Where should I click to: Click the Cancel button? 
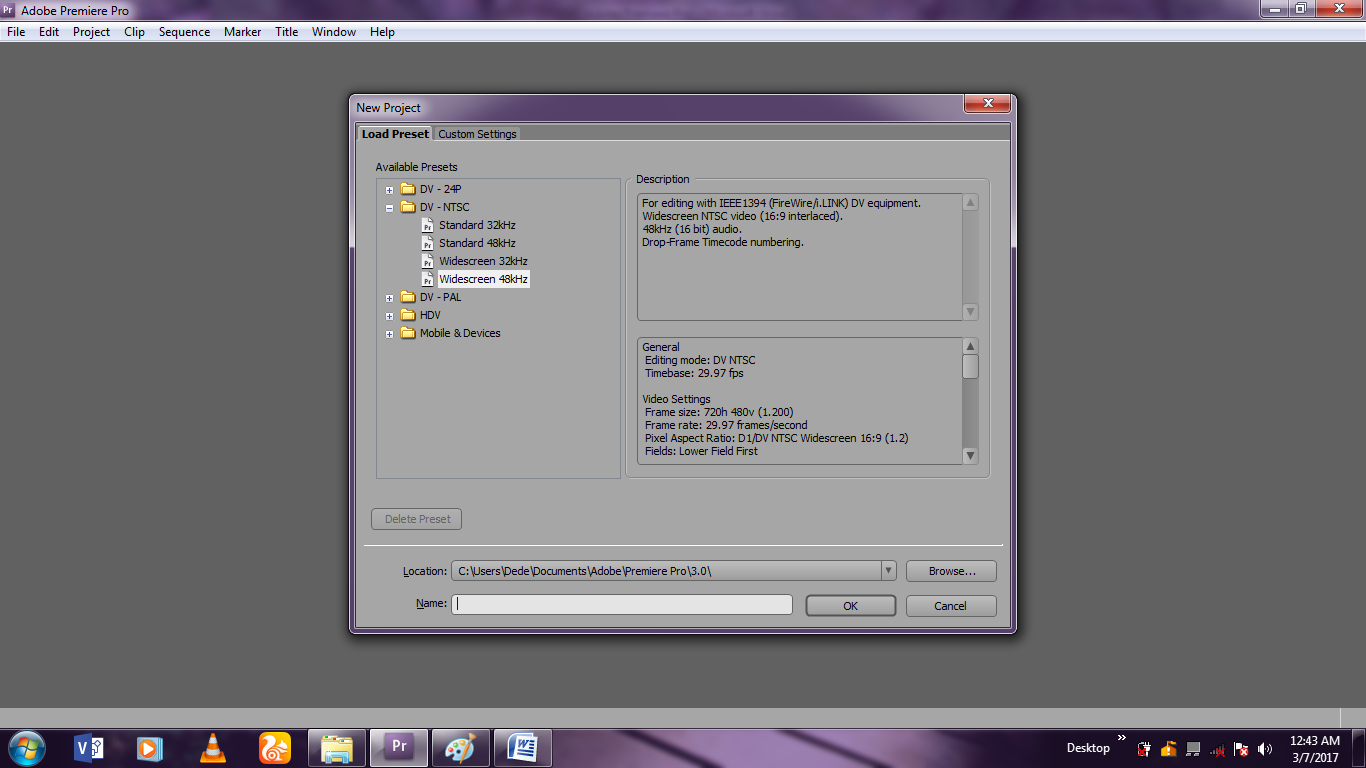pos(951,606)
